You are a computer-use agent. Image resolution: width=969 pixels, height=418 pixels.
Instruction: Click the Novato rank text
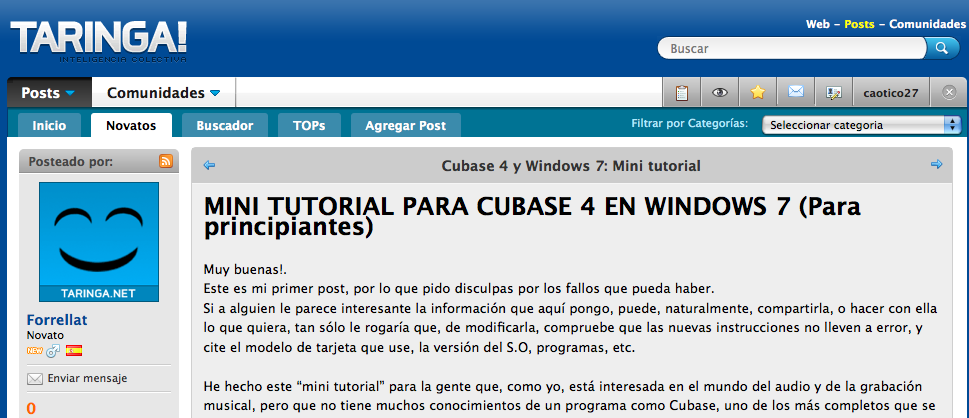(45, 335)
